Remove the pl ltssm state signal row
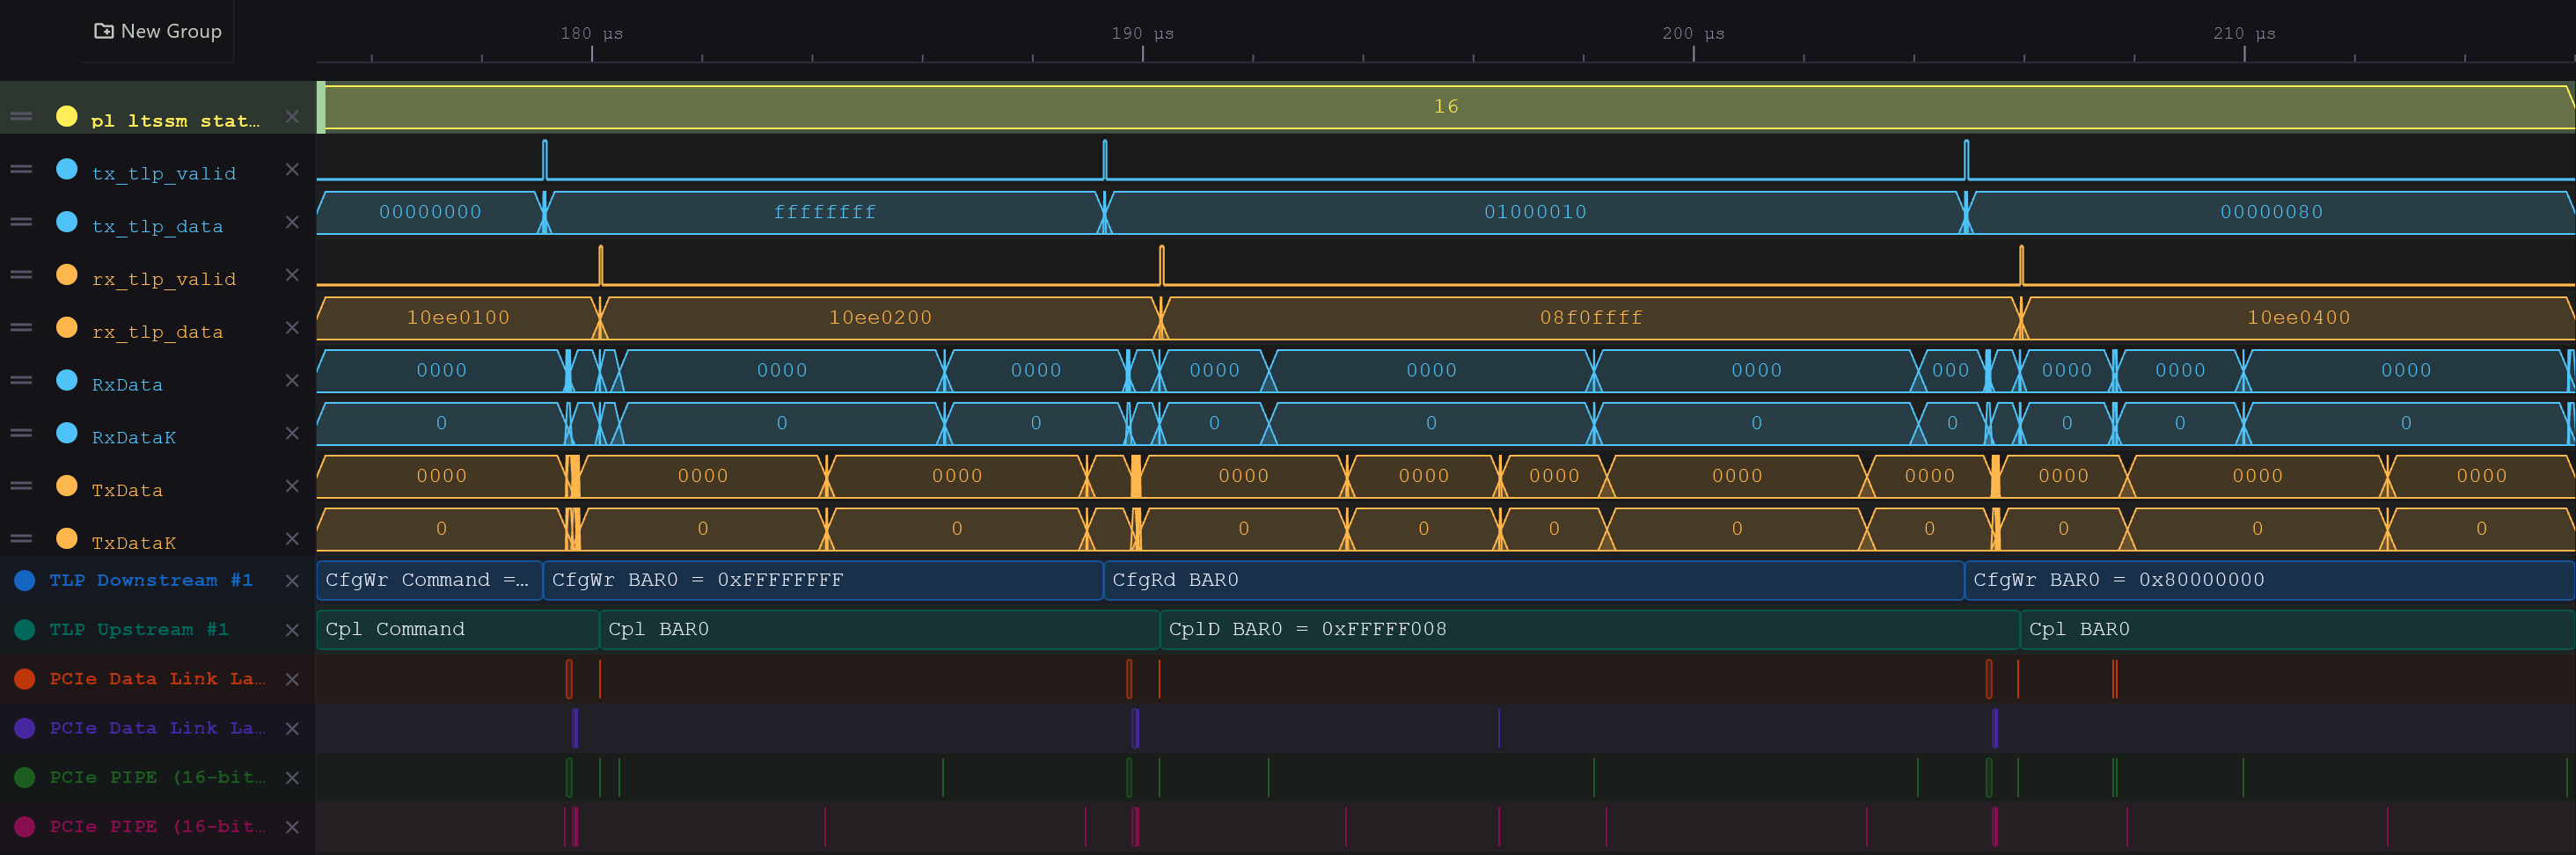 click(x=292, y=116)
